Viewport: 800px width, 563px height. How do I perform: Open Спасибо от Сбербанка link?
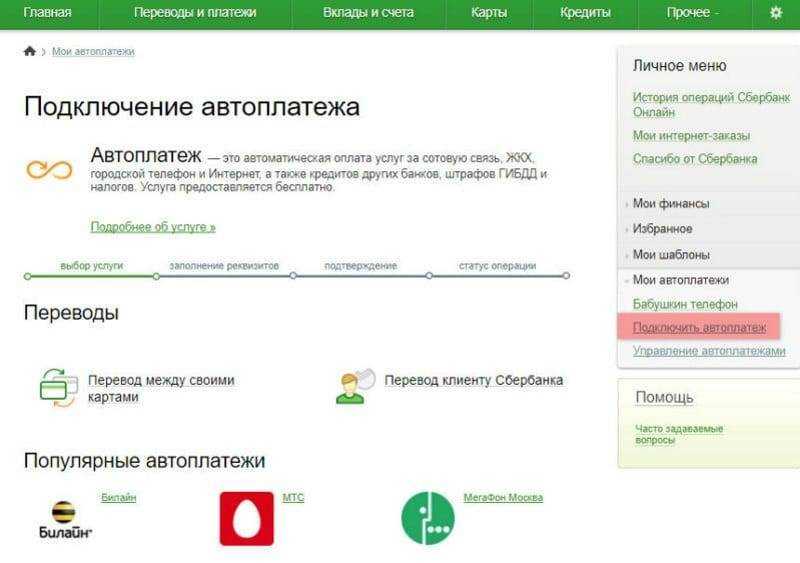695,159
